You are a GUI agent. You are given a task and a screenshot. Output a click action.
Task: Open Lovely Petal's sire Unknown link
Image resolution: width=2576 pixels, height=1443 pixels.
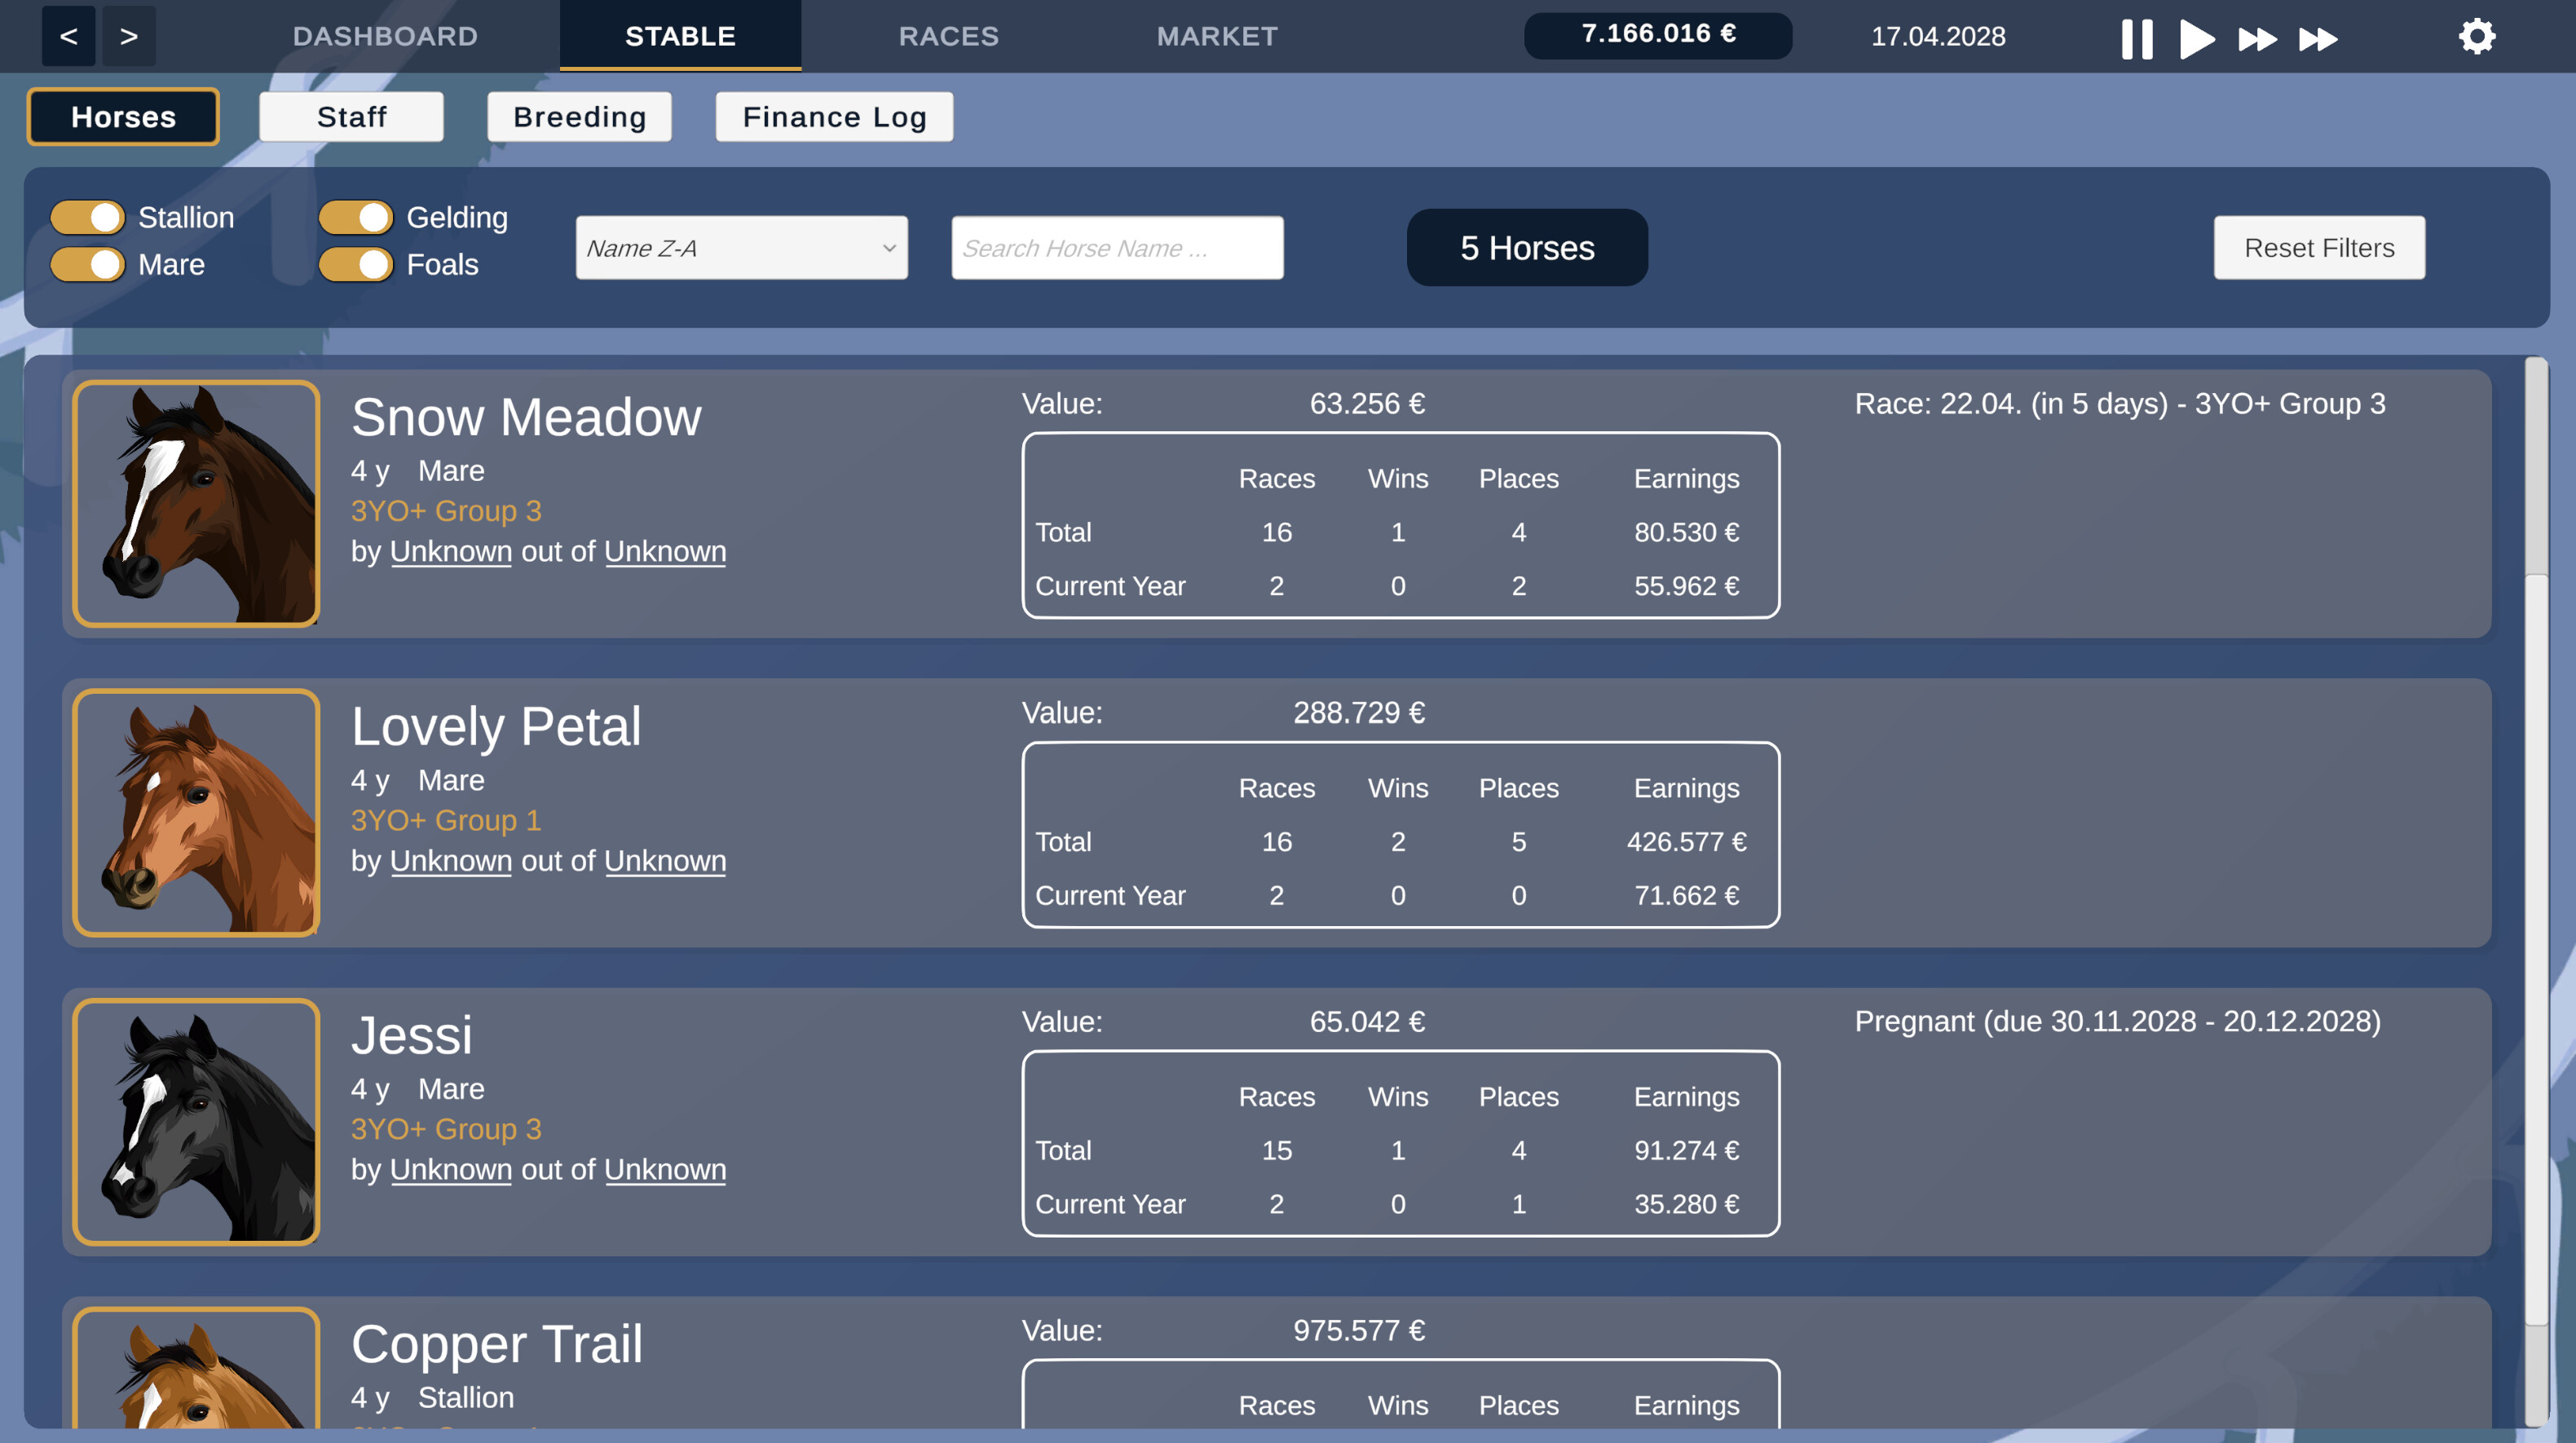pyautogui.click(x=450, y=860)
